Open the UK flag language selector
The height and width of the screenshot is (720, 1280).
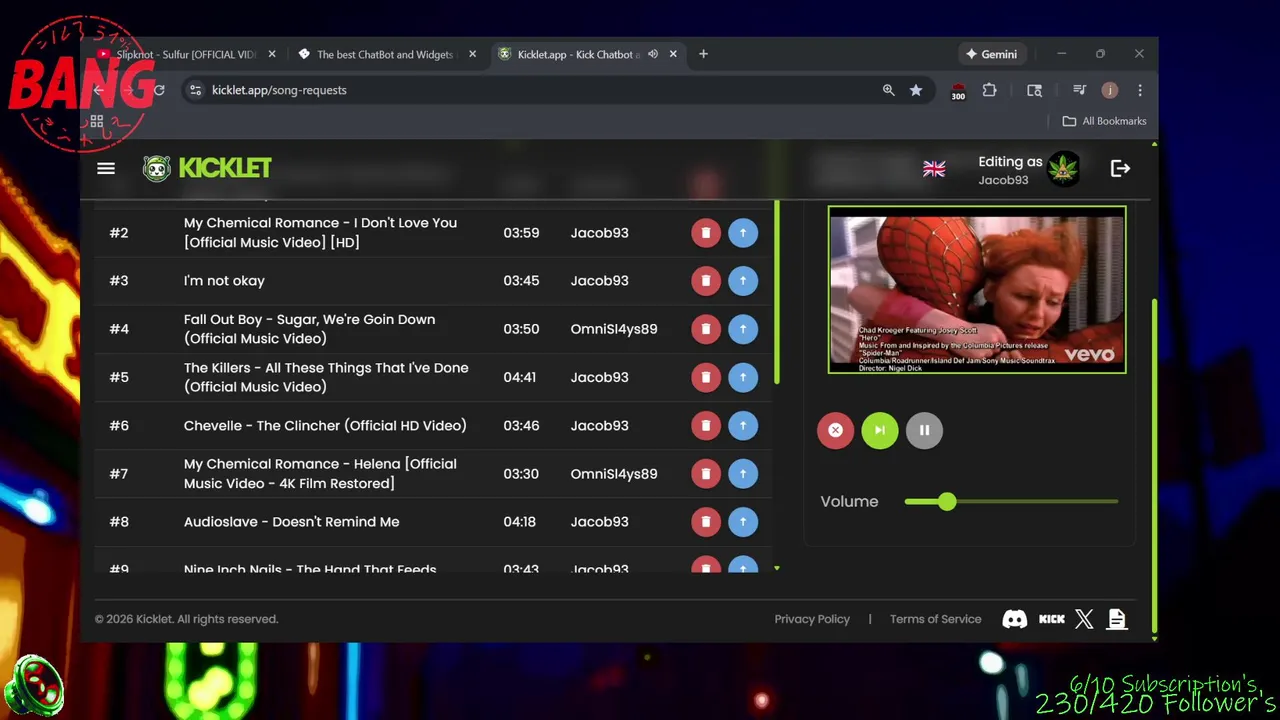click(934, 169)
